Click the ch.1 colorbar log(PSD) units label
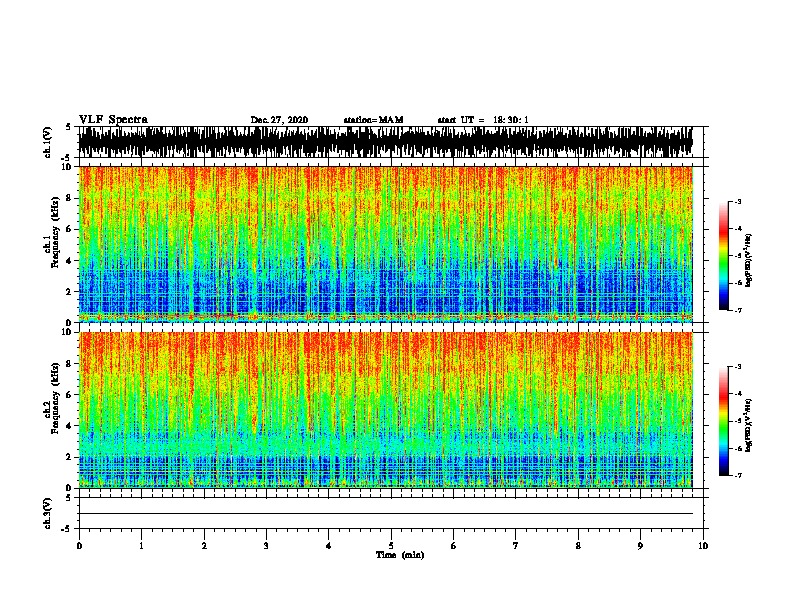The width and height of the screenshot is (792, 612). (749, 260)
